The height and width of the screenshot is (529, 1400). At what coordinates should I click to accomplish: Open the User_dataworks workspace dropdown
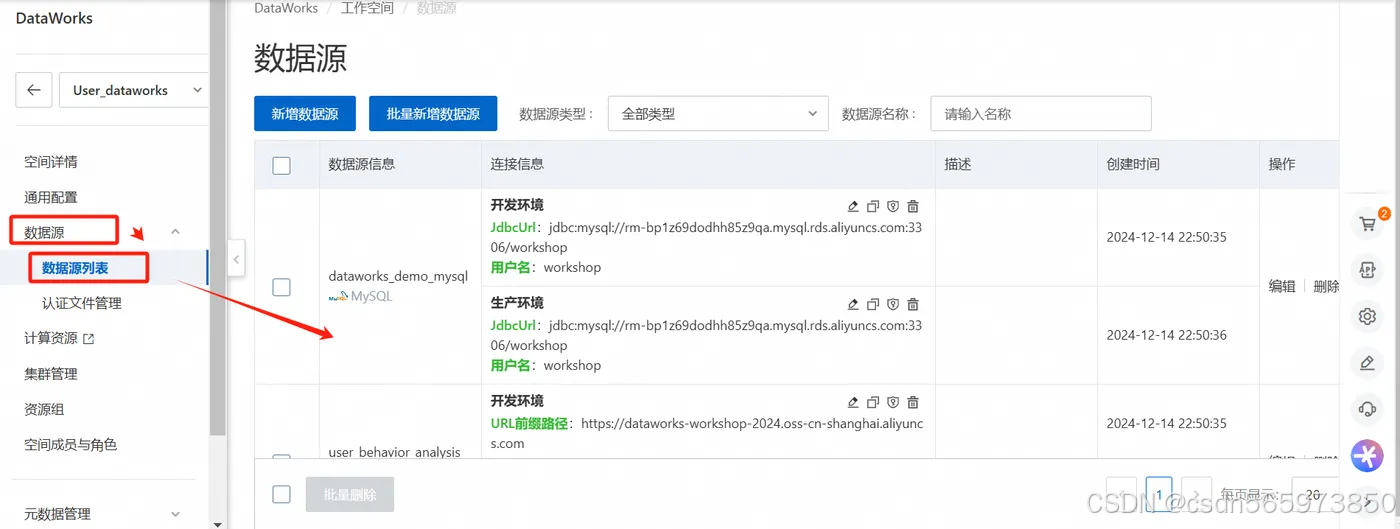click(134, 90)
